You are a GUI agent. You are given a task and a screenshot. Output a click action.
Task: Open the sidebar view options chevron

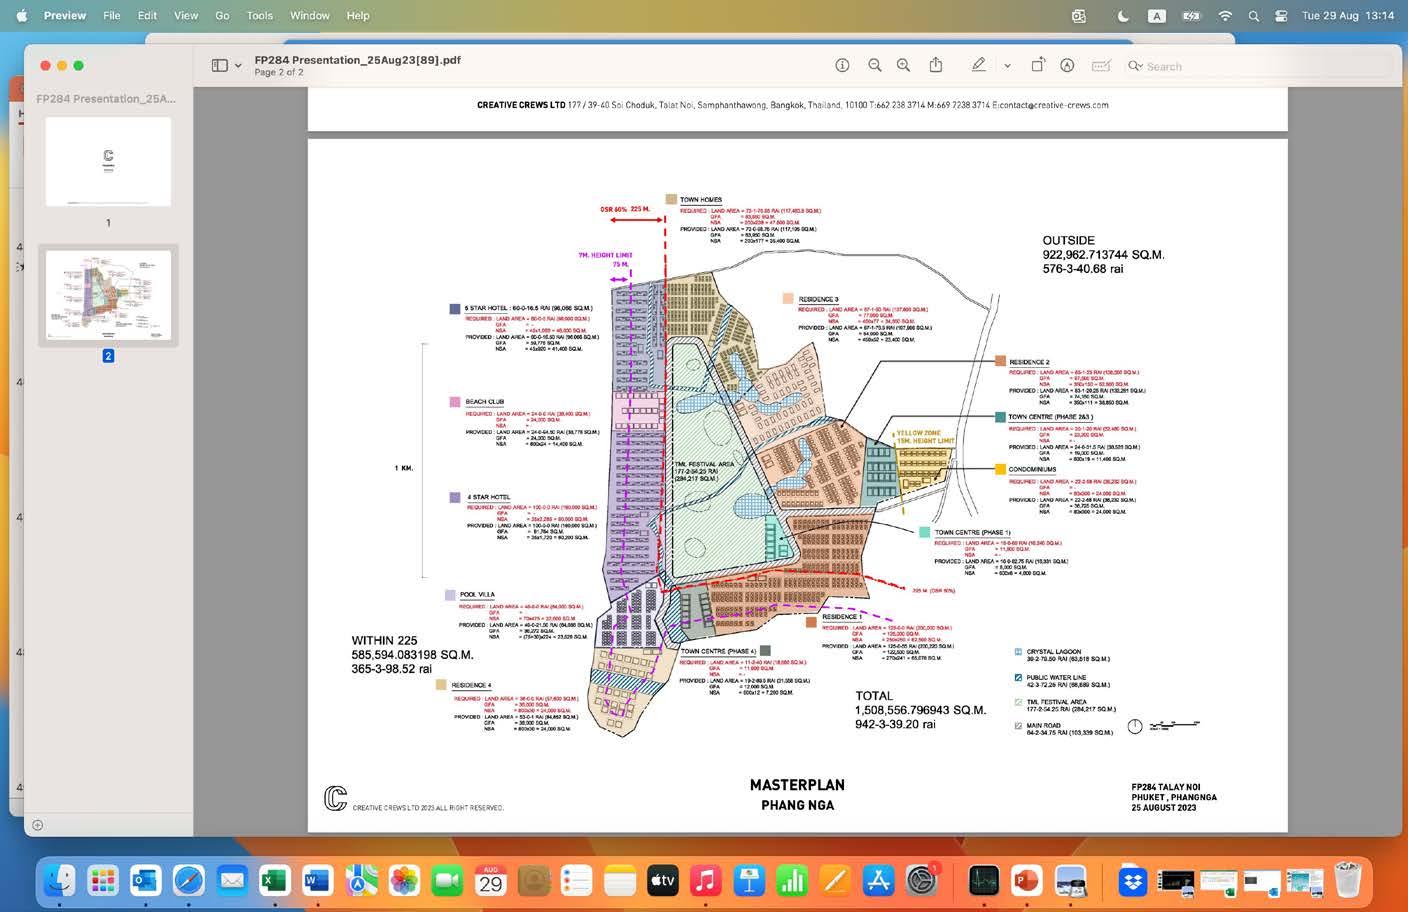coord(238,66)
